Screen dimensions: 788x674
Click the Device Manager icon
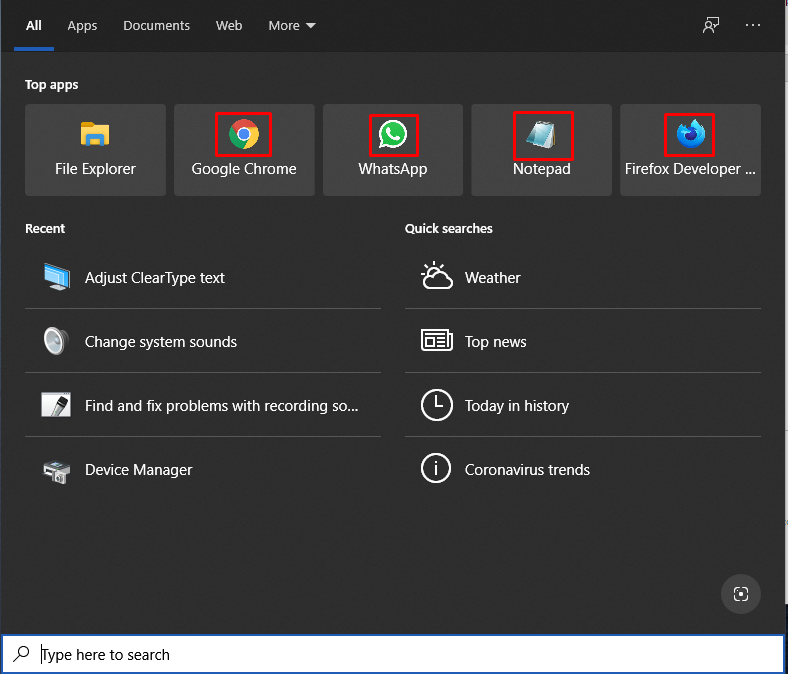[x=56, y=471]
